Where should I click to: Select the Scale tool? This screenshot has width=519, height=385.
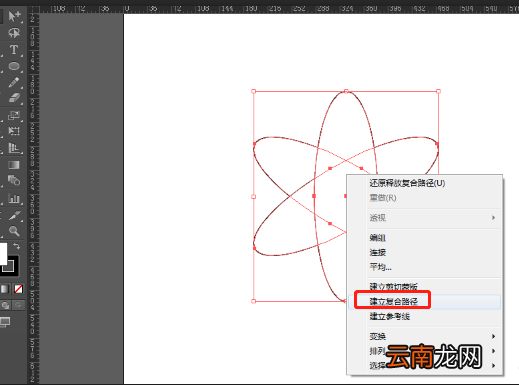14,115
